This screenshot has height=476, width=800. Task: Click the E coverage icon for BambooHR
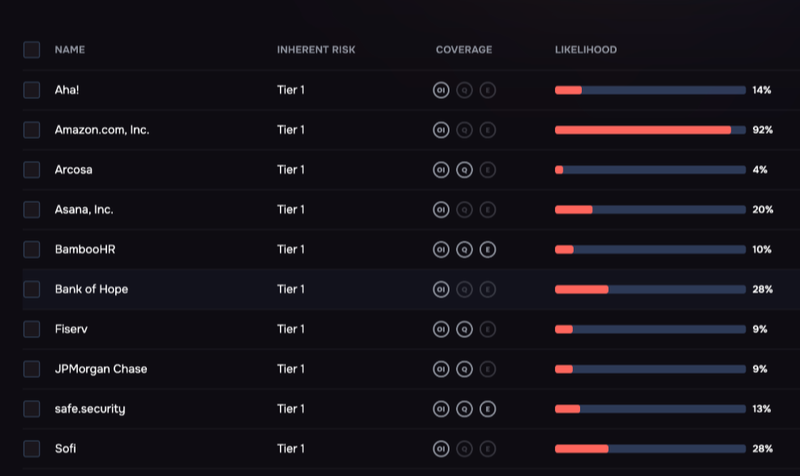tap(487, 249)
